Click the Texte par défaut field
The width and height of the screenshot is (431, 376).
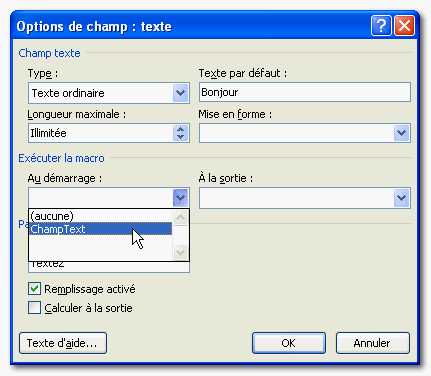[305, 92]
